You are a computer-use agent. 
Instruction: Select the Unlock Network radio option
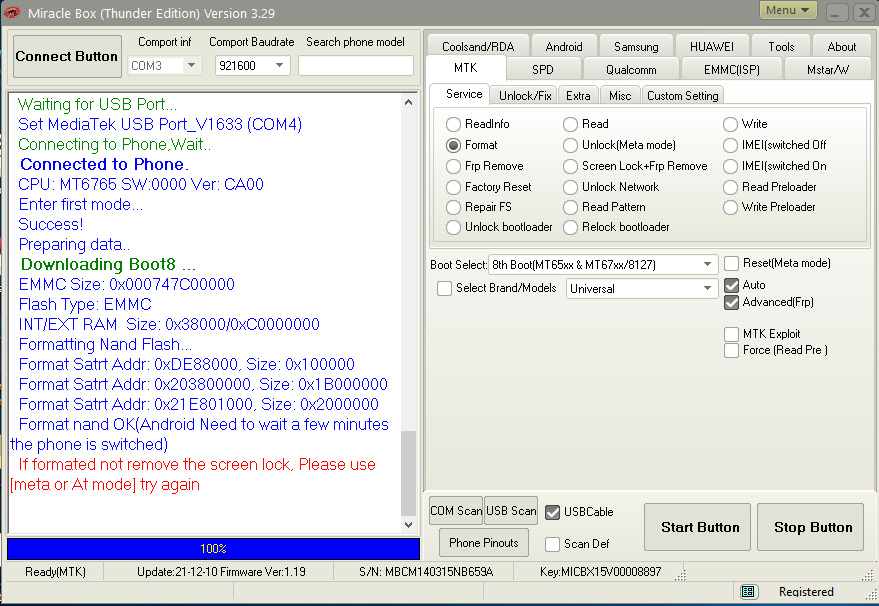[x=570, y=187]
